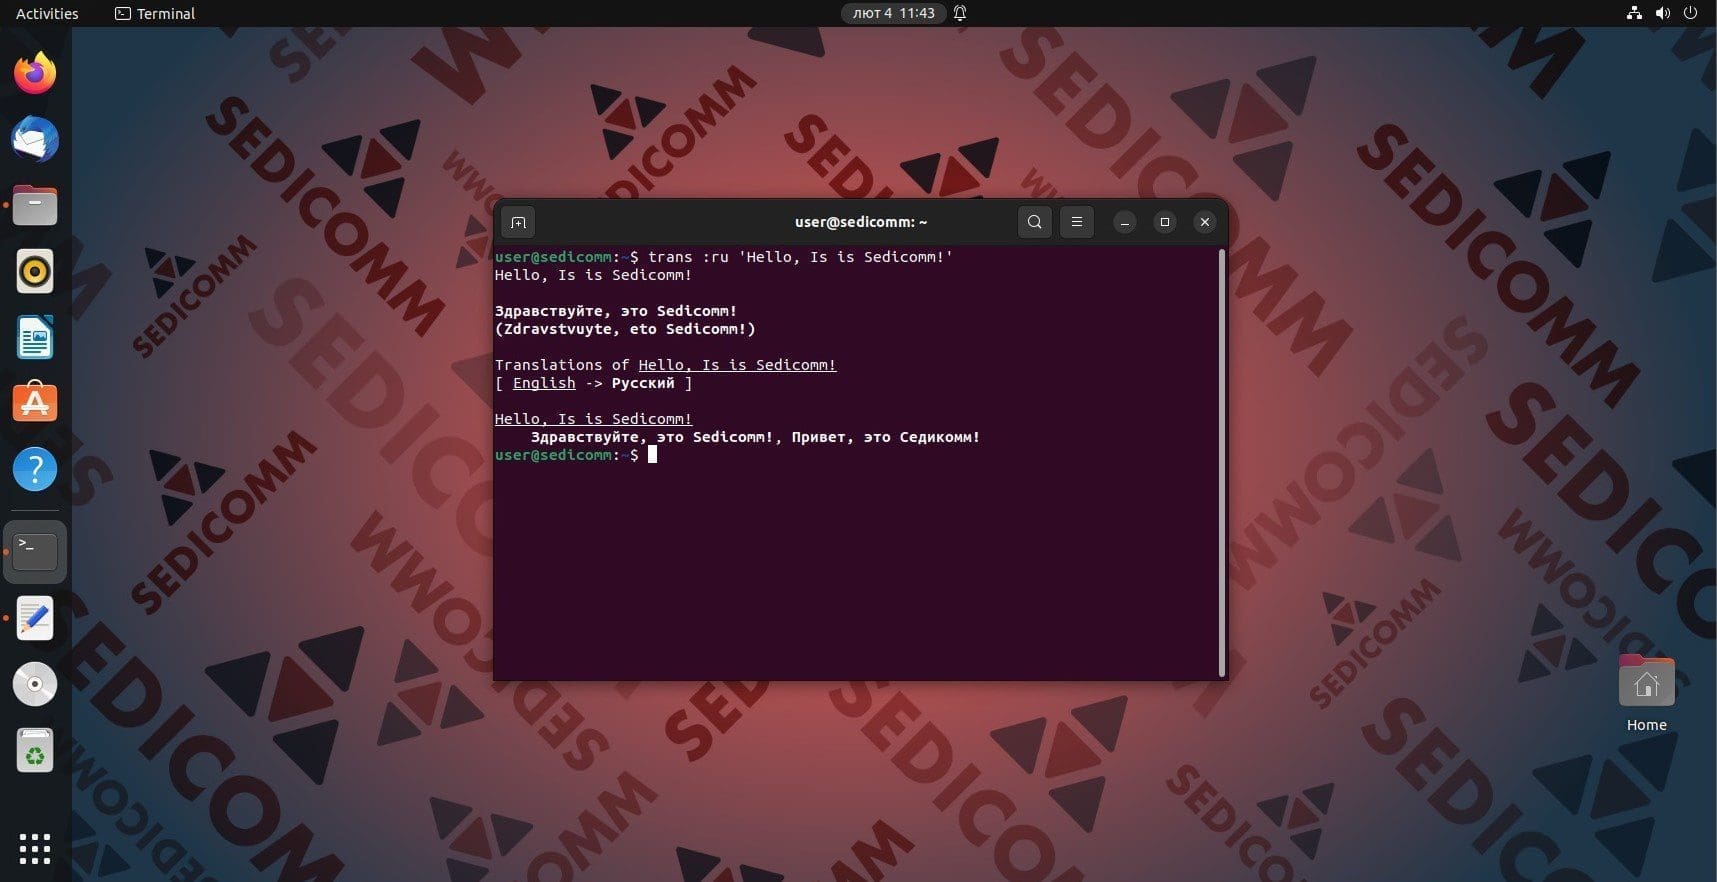Open the Text Editor from dock
Image resolution: width=1717 pixels, height=882 pixels.
(35, 618)
